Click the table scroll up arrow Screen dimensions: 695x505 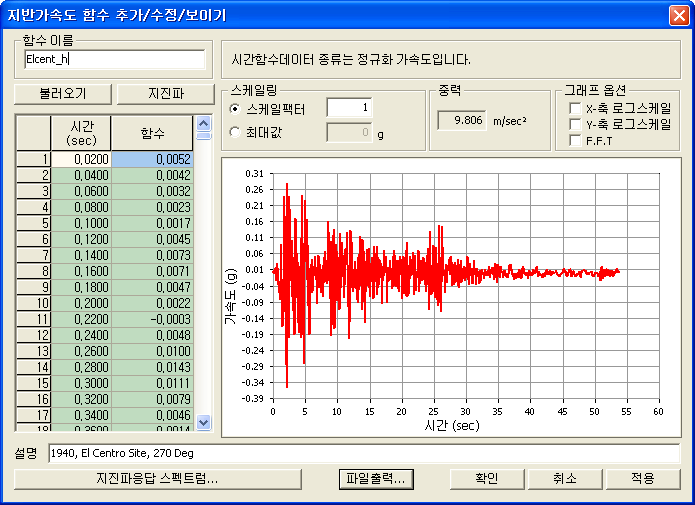[x=203, y=123]
